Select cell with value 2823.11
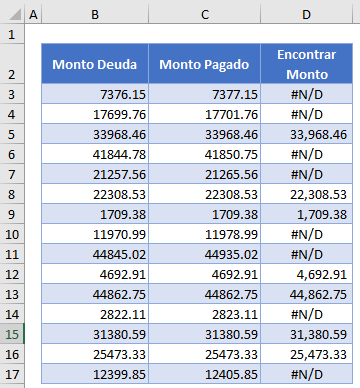Screen dimensions: 360x388 click(205, 314)
